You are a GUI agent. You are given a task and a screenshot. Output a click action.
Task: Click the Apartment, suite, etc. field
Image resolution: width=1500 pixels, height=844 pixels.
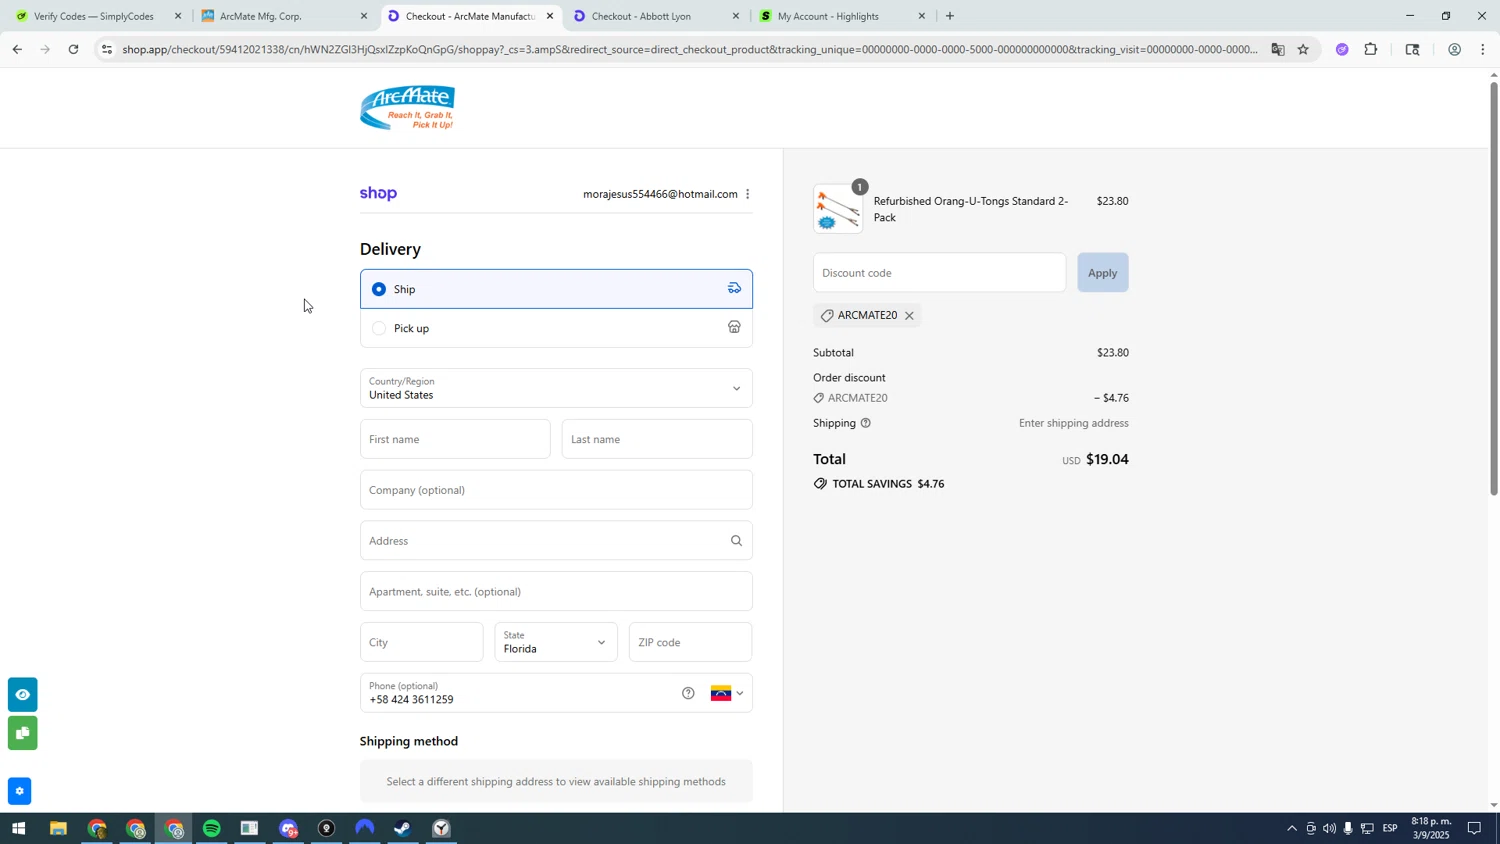(x=556, y=592)
